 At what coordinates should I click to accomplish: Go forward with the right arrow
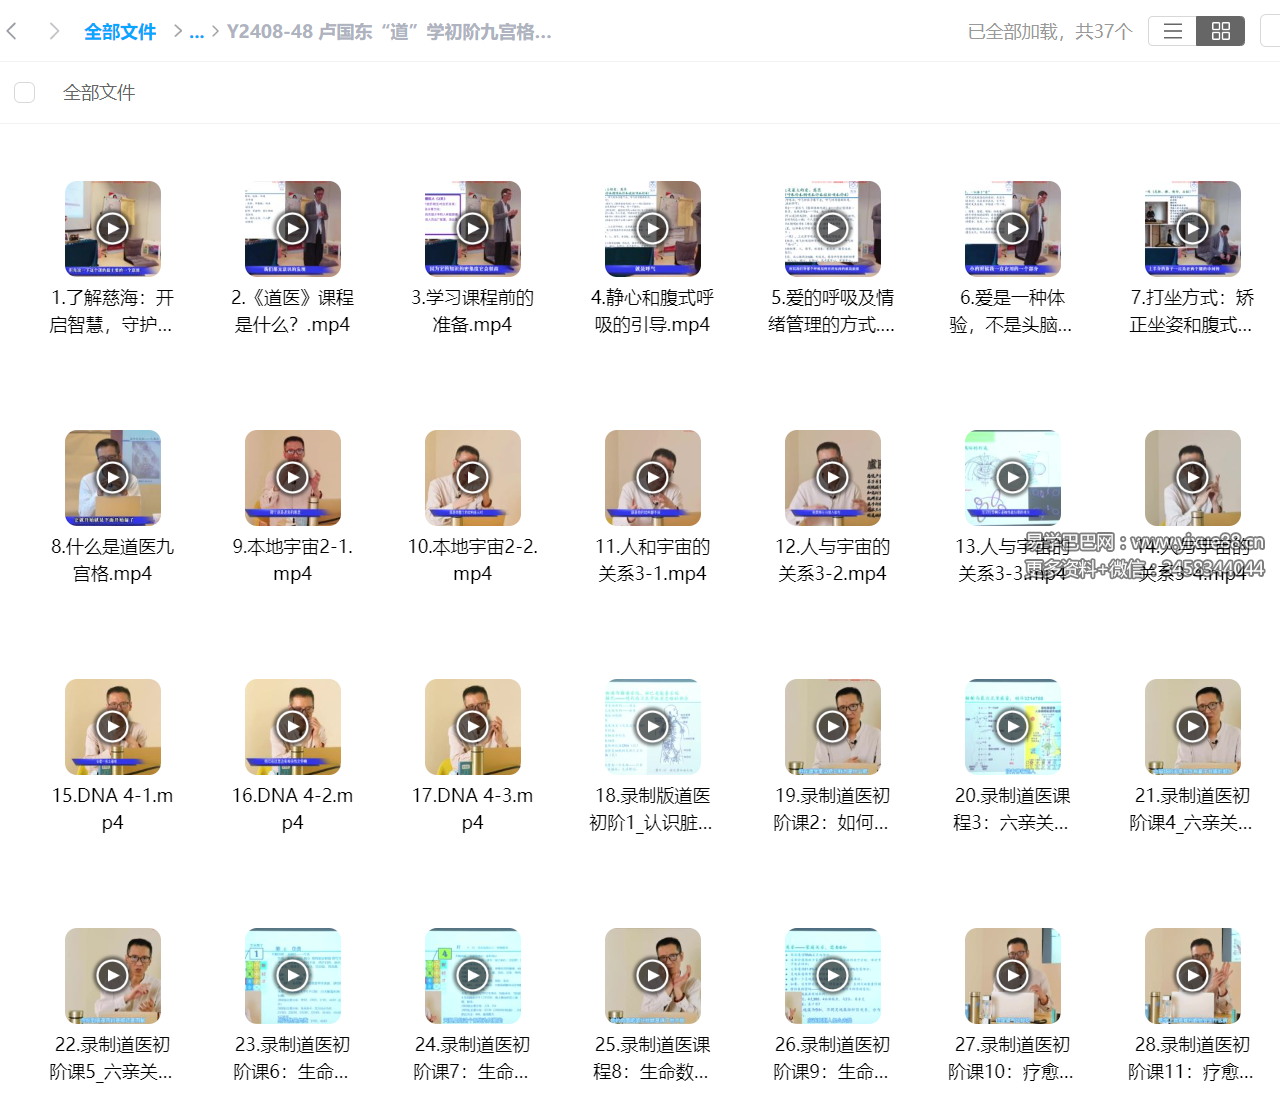pyautogui.click(x=54, y=31)
